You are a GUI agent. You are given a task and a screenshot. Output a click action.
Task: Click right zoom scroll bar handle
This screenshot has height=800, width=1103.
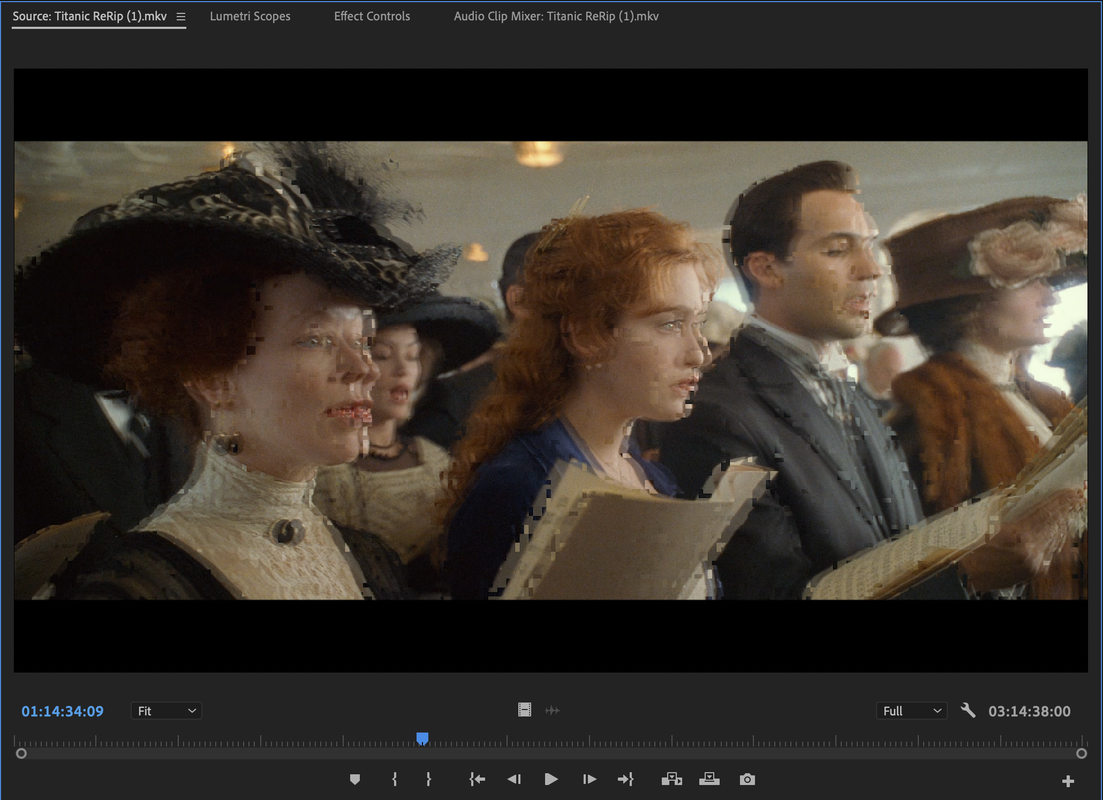point(1081,754)
